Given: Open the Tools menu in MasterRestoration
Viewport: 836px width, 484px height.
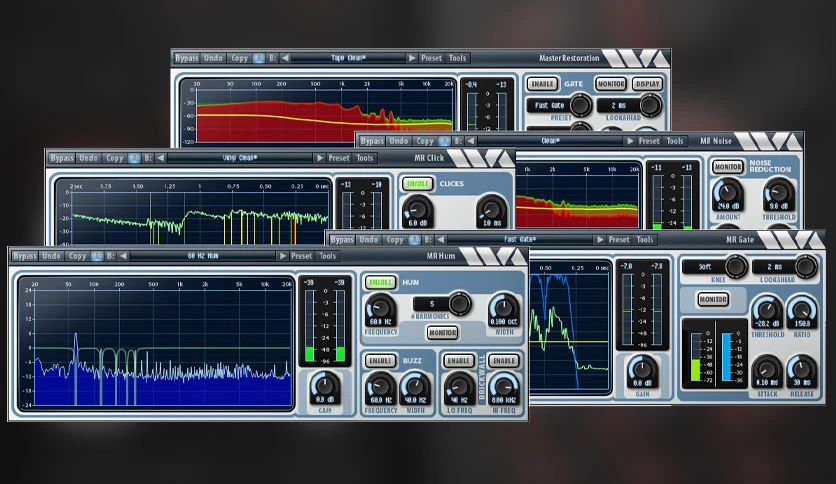Looking at the screenshot, I should (457, 58).
